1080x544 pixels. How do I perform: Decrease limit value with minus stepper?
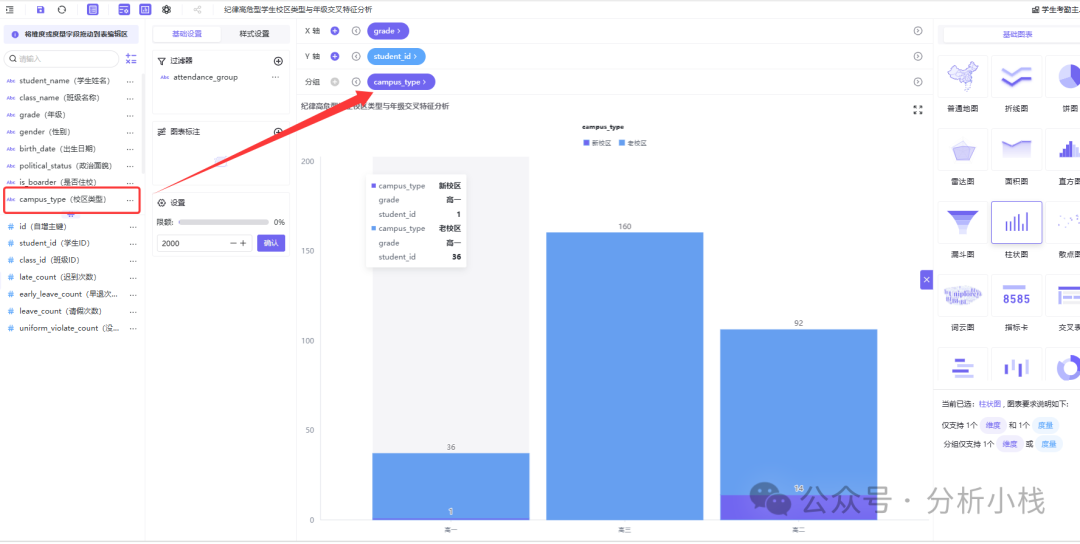(x=233, y=243)
